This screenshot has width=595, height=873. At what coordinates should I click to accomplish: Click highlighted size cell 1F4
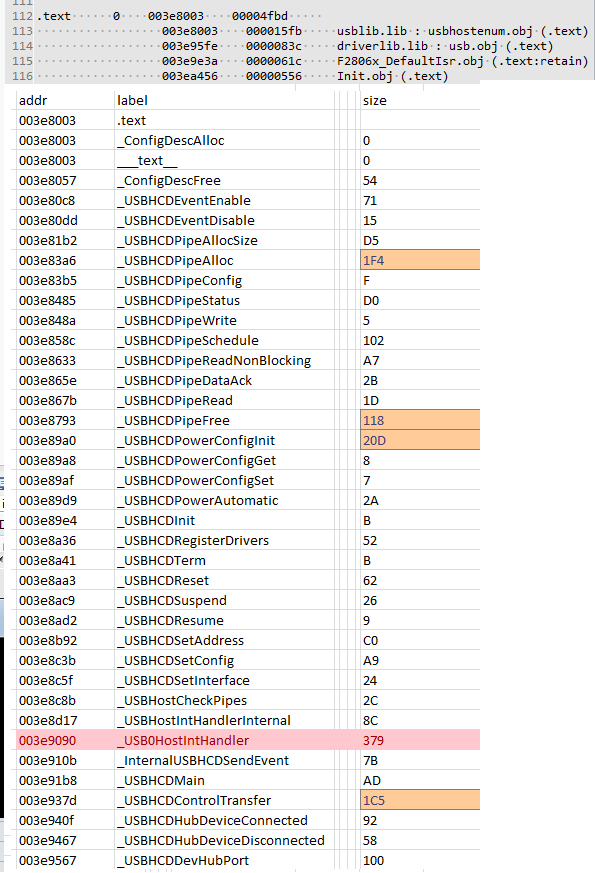pyautogui.click(x=420, y=260)
